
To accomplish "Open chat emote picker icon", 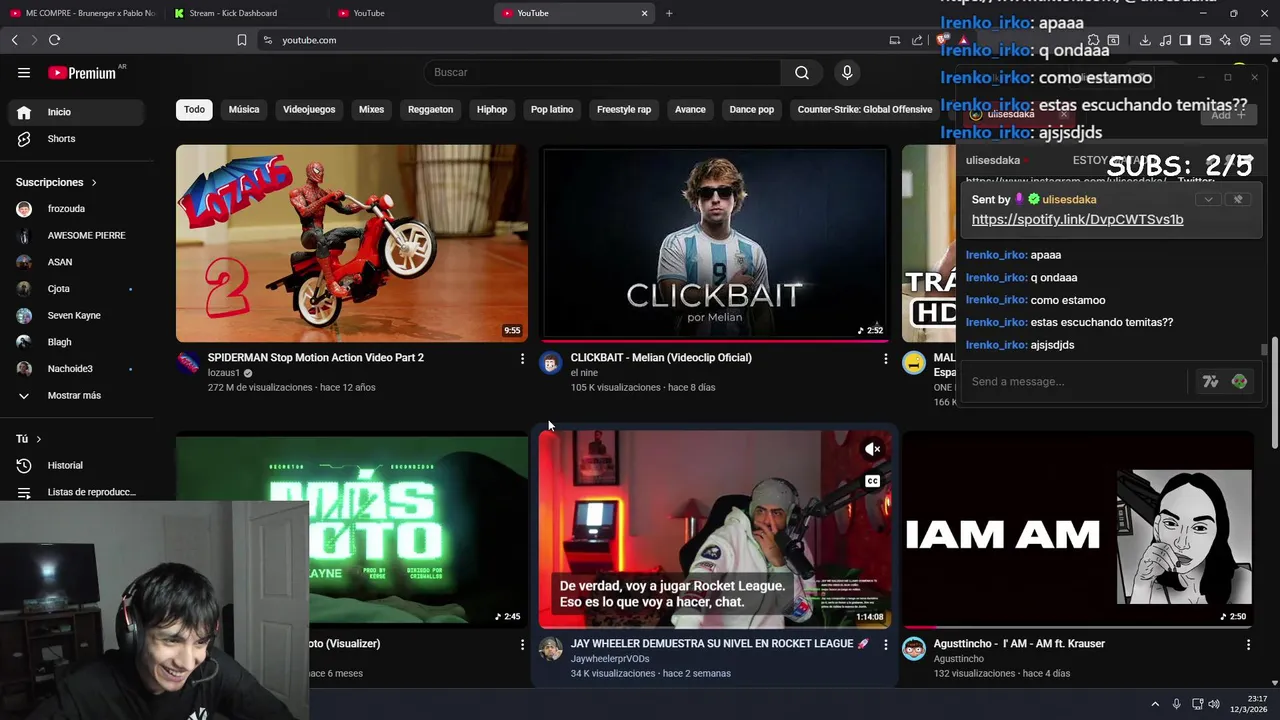I will coord(1239,381).
